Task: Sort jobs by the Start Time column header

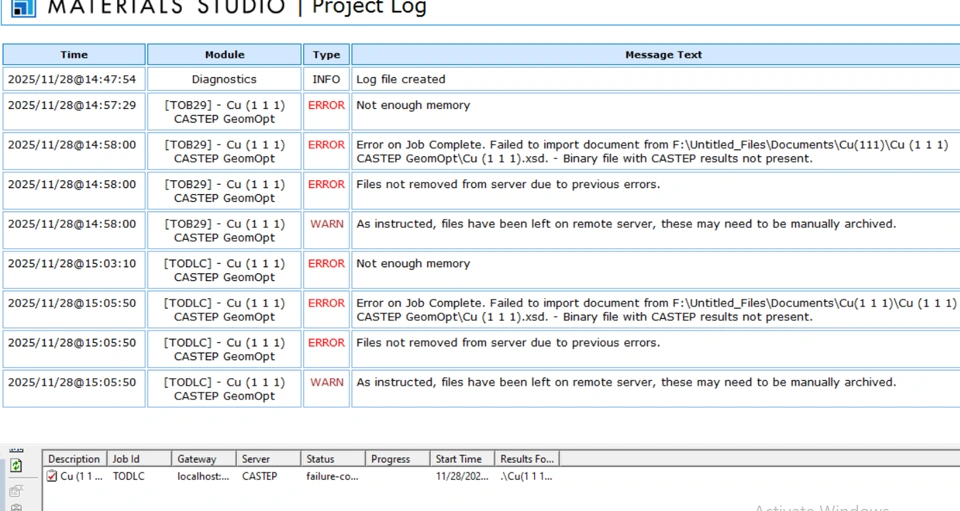Action: click(462, 459)
